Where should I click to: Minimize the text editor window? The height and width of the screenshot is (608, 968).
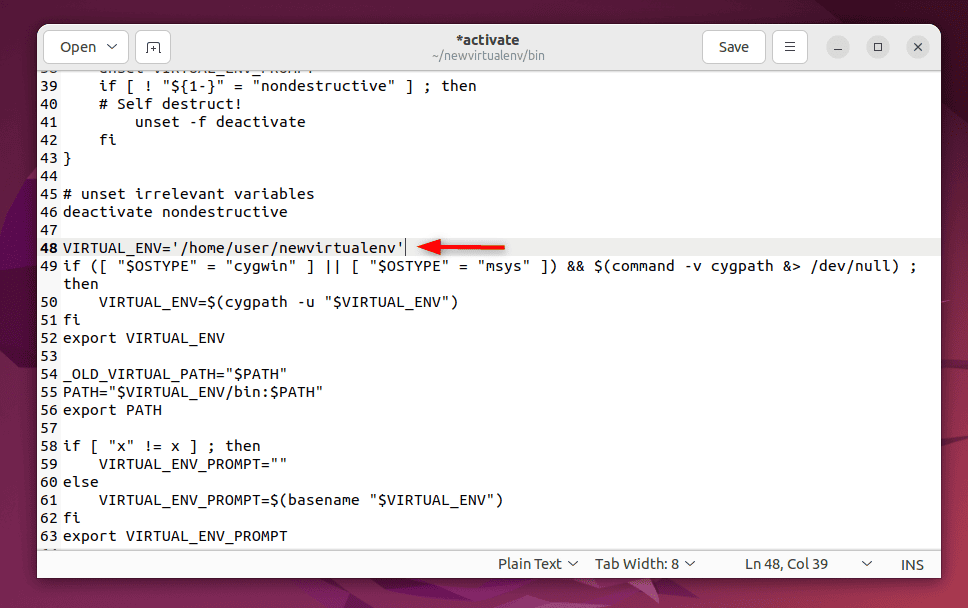pos(838,47)
